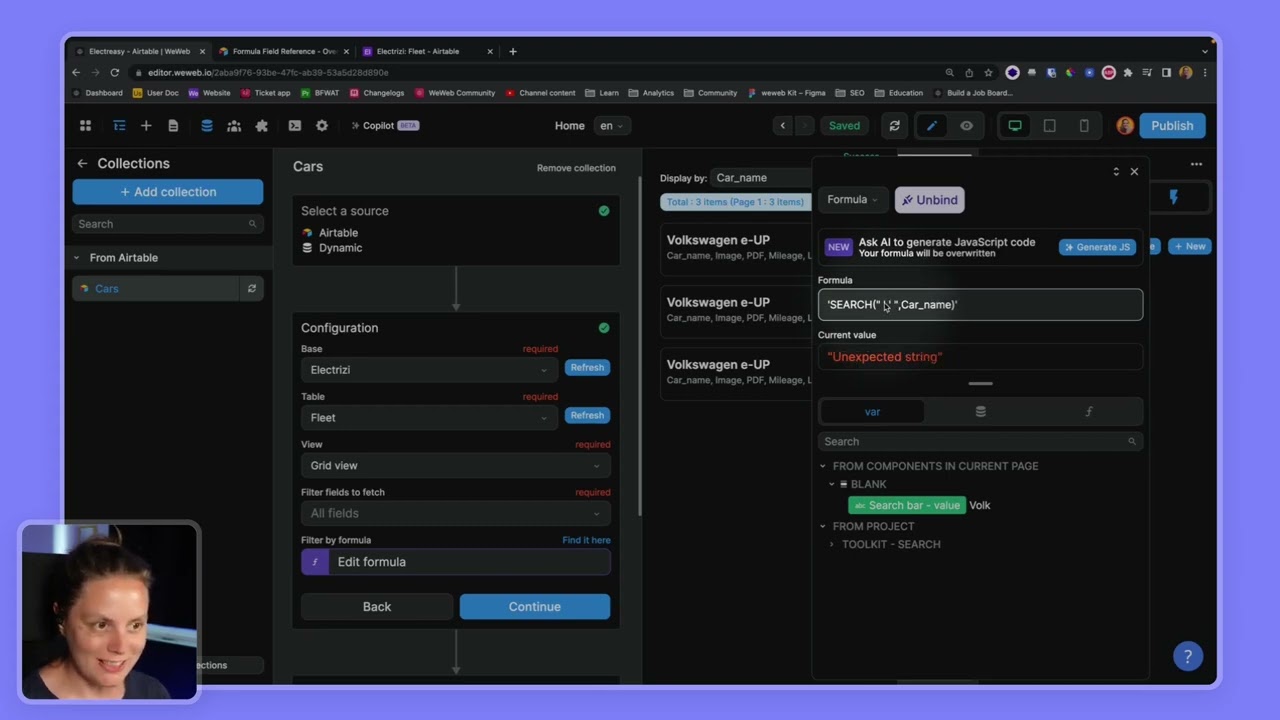Focus the variables Search field
The image size is (1280, 720).
coord(980,442)
